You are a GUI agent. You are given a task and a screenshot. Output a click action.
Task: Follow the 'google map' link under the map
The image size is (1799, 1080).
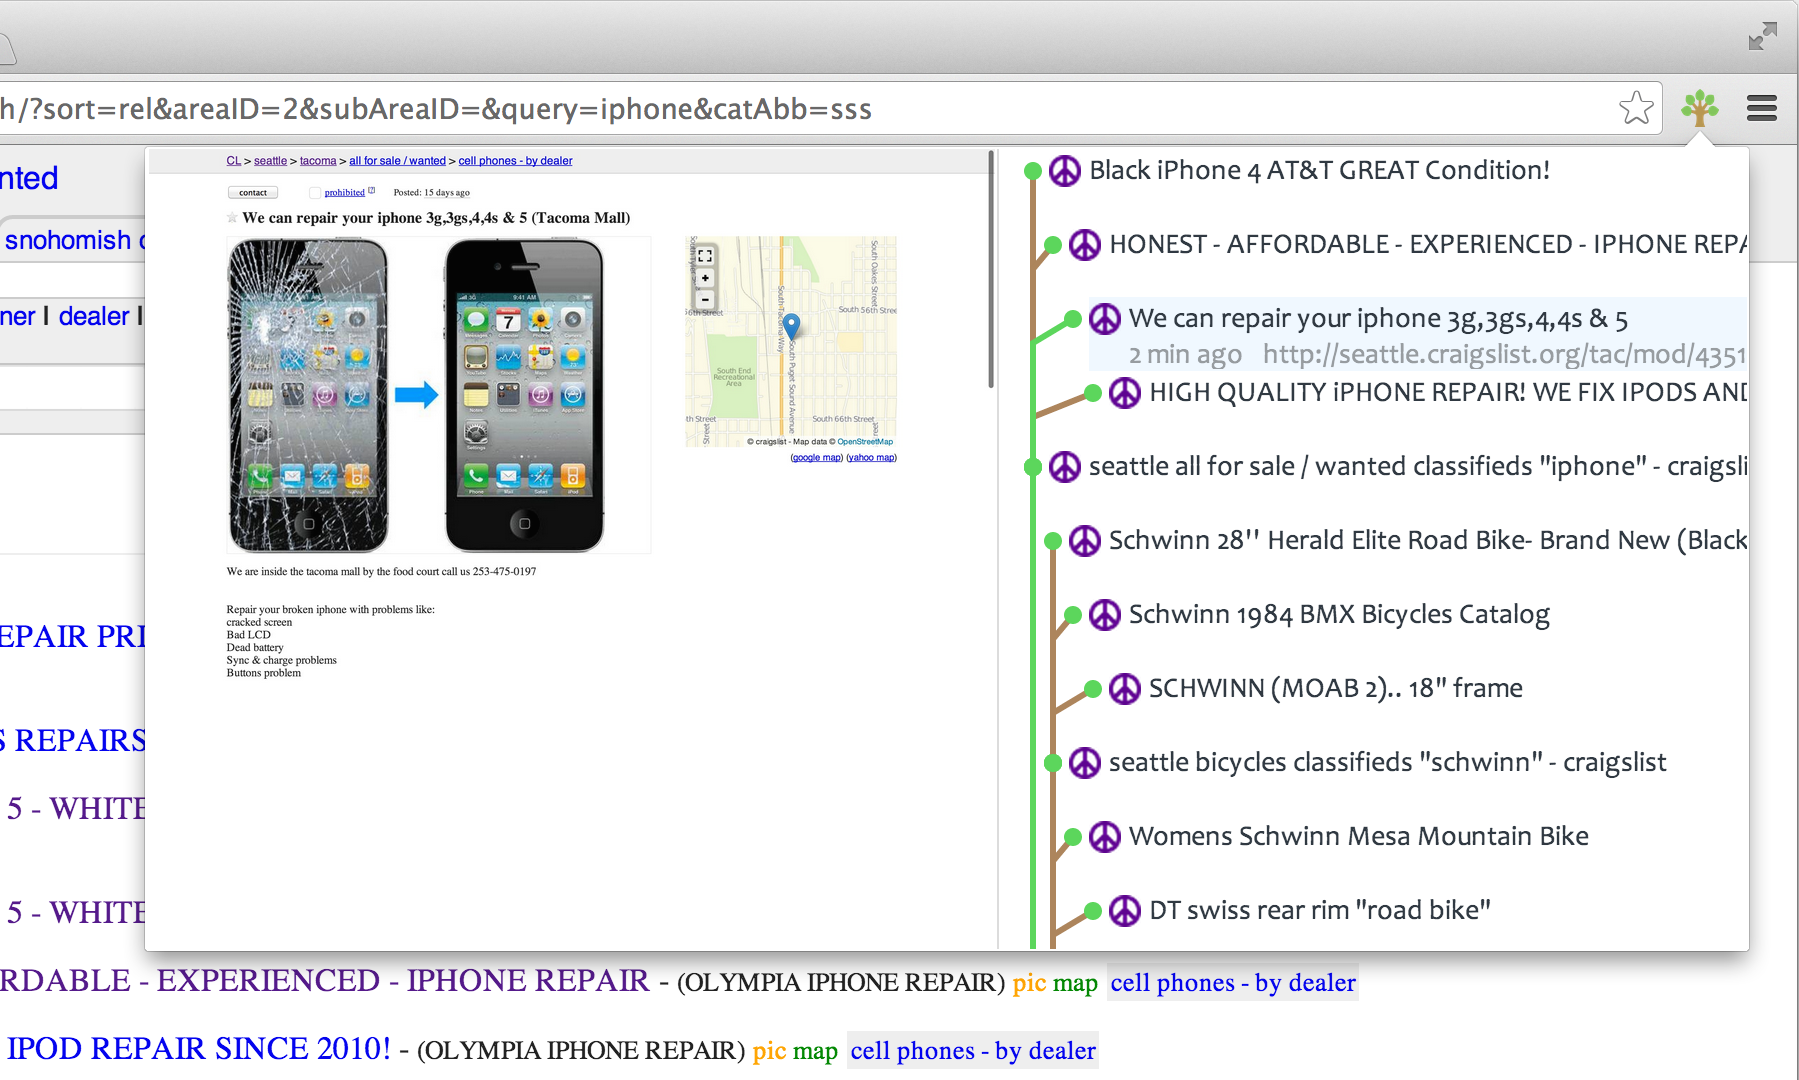[x=816, y=458]
